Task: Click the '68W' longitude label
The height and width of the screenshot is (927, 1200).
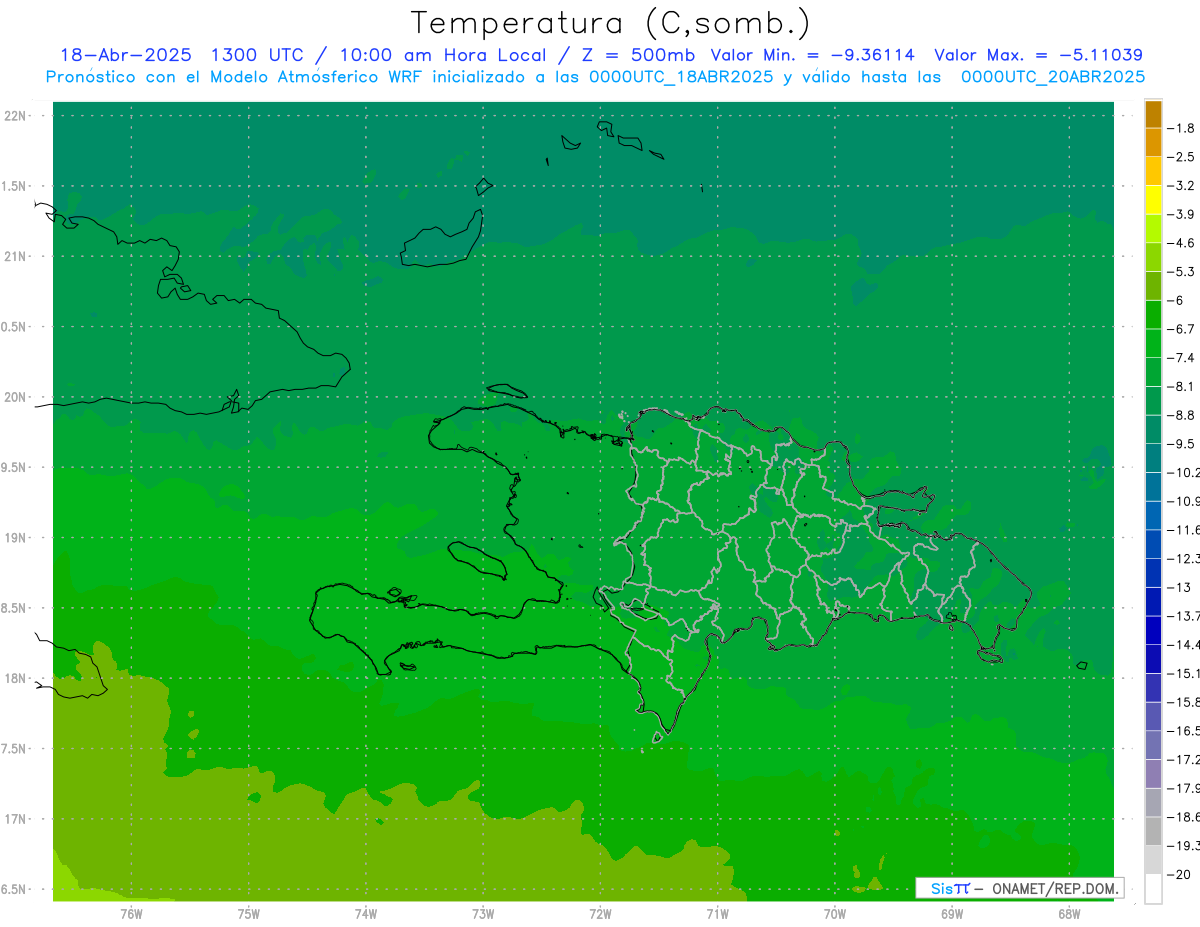Action: 1068,913
